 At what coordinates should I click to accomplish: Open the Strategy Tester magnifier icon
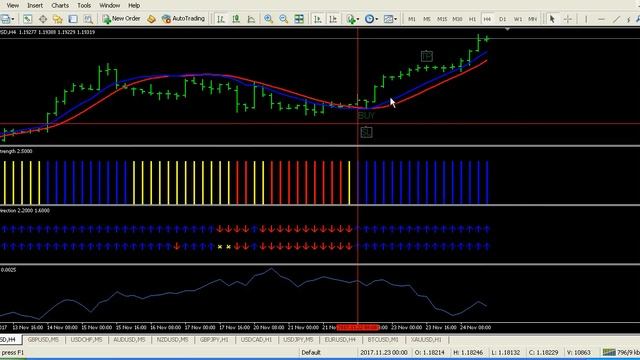click(88, 19)
